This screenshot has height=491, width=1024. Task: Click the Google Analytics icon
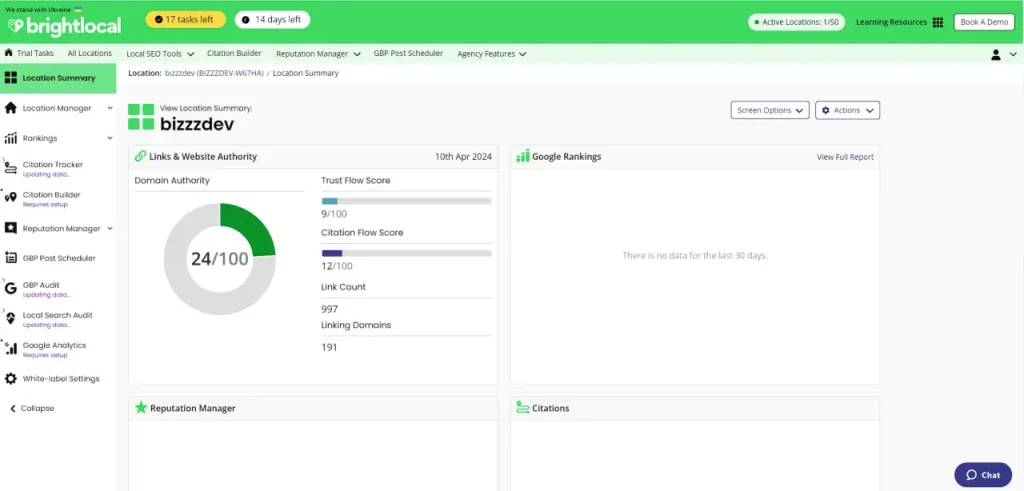[x=10, y=349]
